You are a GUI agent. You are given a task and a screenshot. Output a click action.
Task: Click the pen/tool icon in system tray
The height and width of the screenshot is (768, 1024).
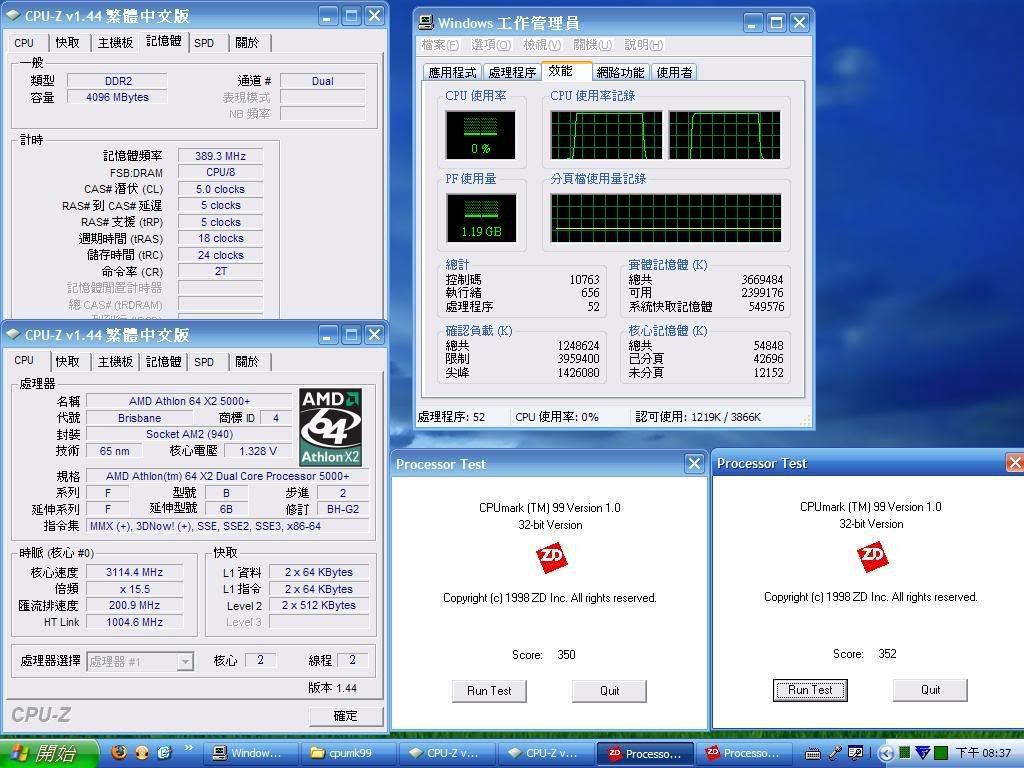tap(835, 753)
